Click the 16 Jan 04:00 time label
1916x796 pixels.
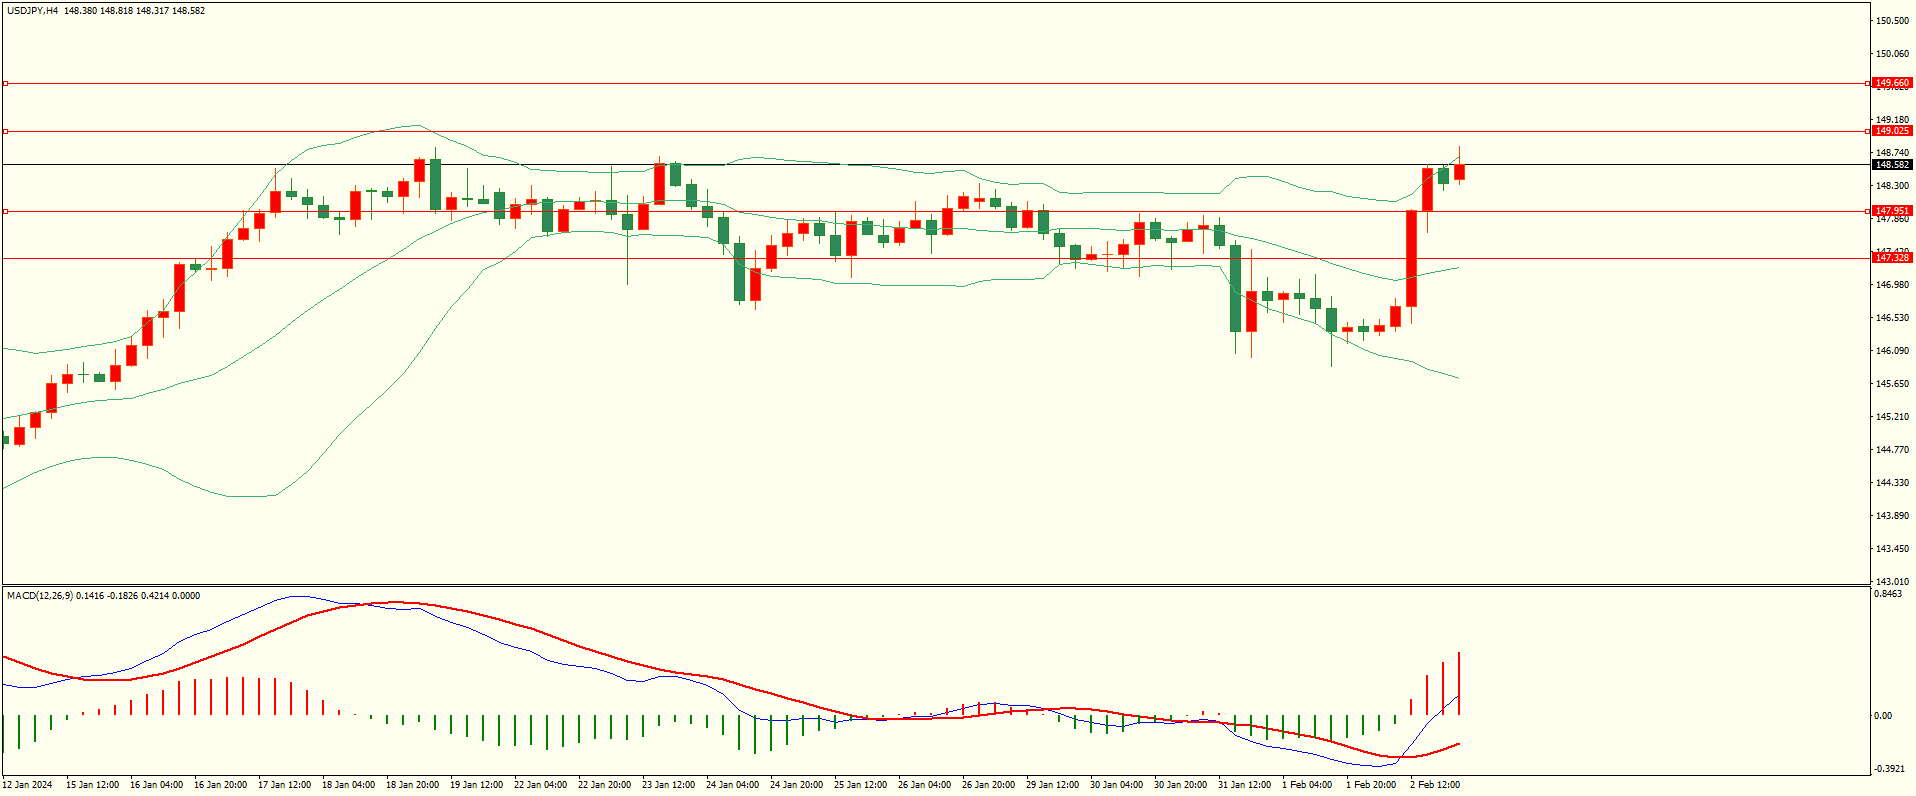(x=156, y=784)
